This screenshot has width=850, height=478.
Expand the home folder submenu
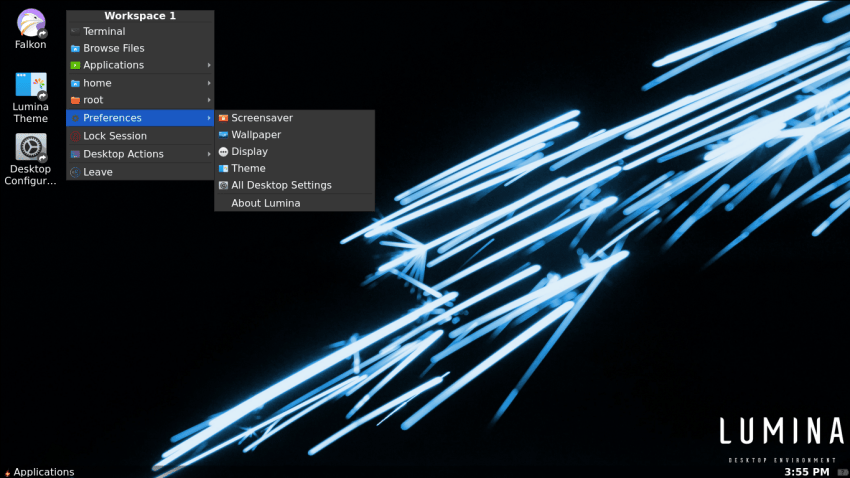tap(209, 83)
